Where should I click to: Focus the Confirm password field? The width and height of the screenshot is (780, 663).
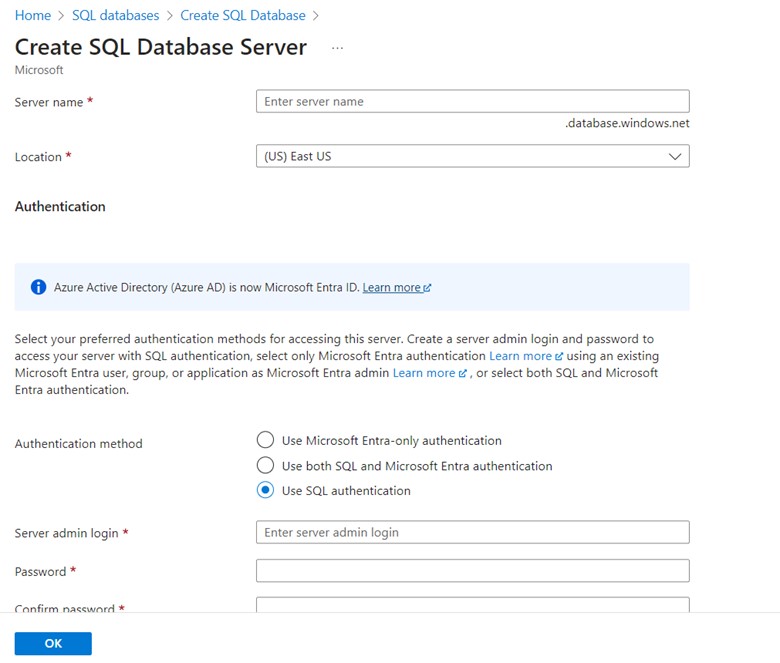point(472,605)
